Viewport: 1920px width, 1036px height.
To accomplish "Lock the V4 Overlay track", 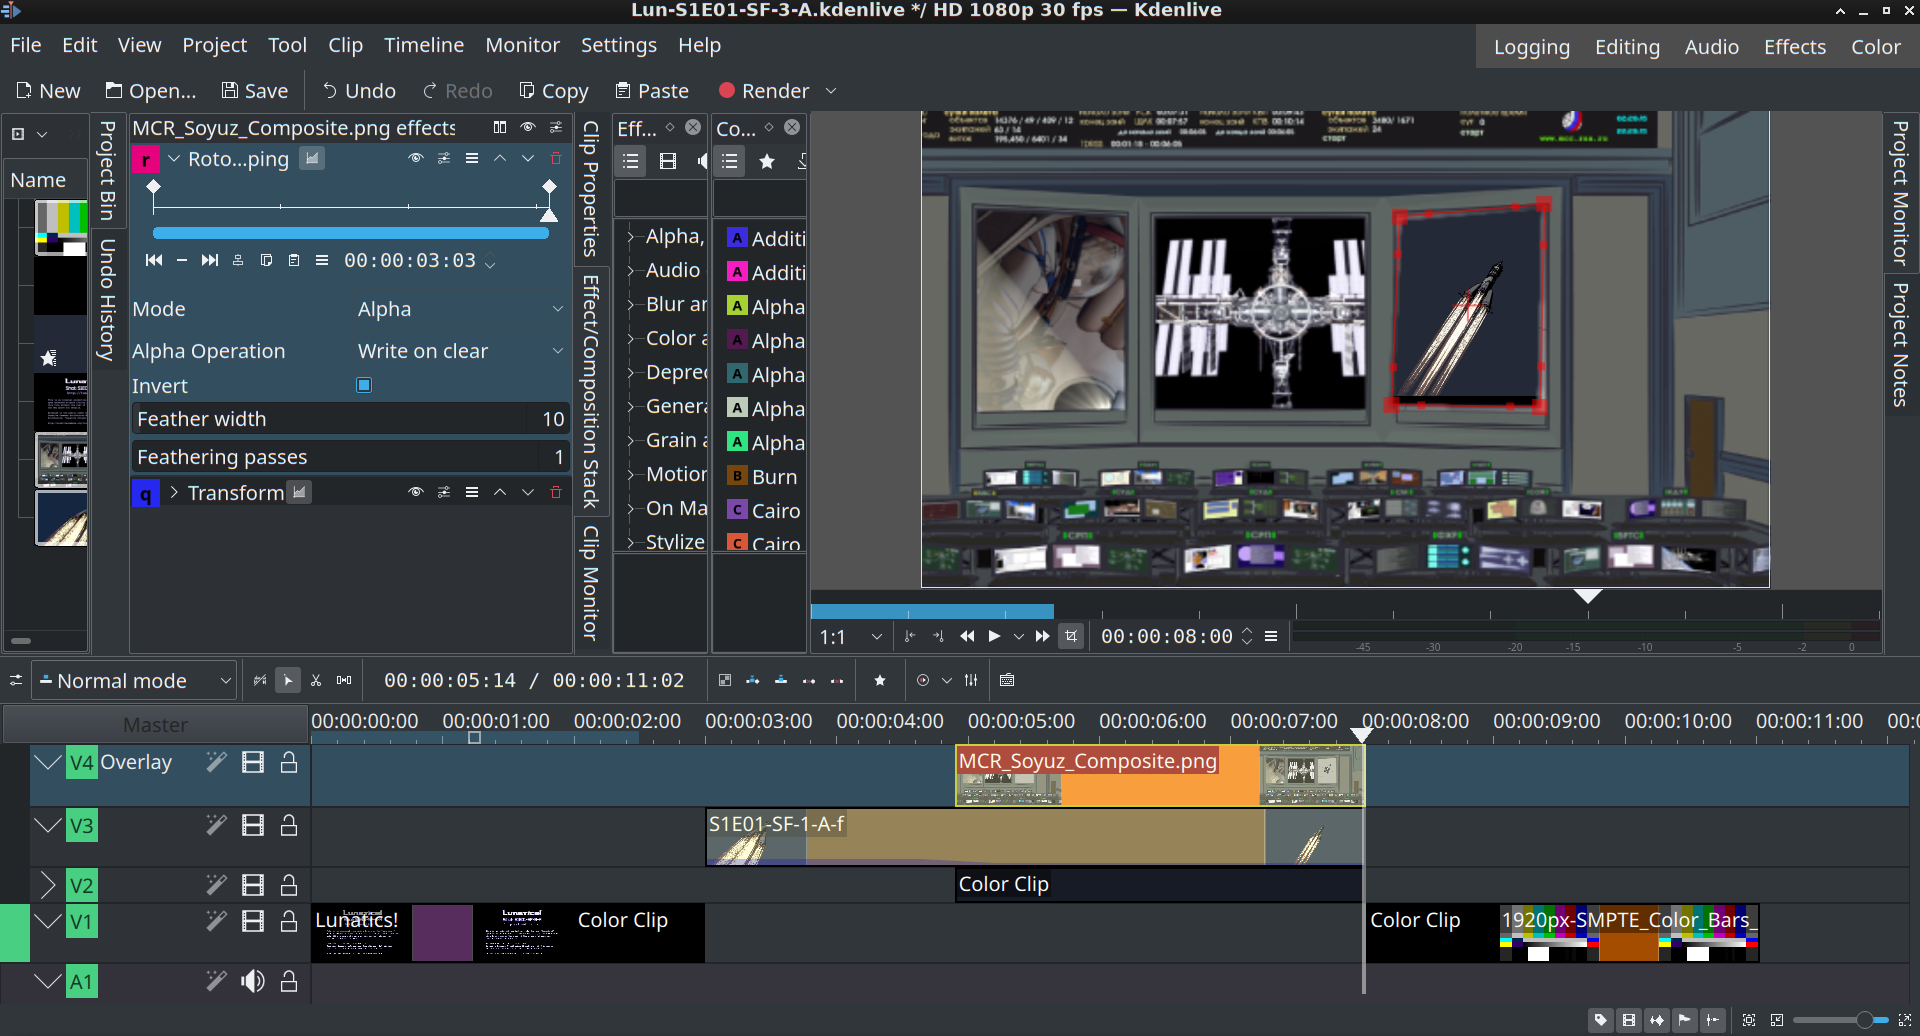I will 289,763.
